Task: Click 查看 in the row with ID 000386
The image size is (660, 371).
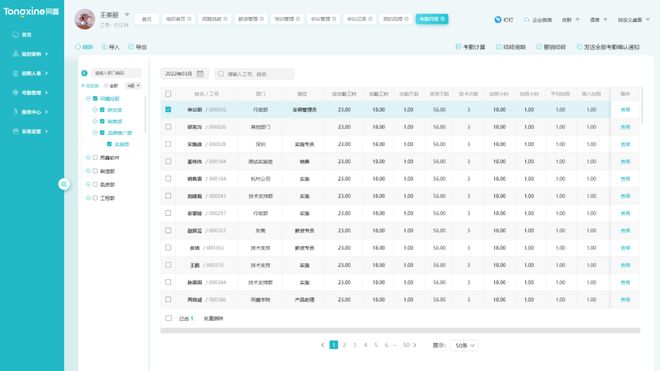Action: (x=625, y=299)
